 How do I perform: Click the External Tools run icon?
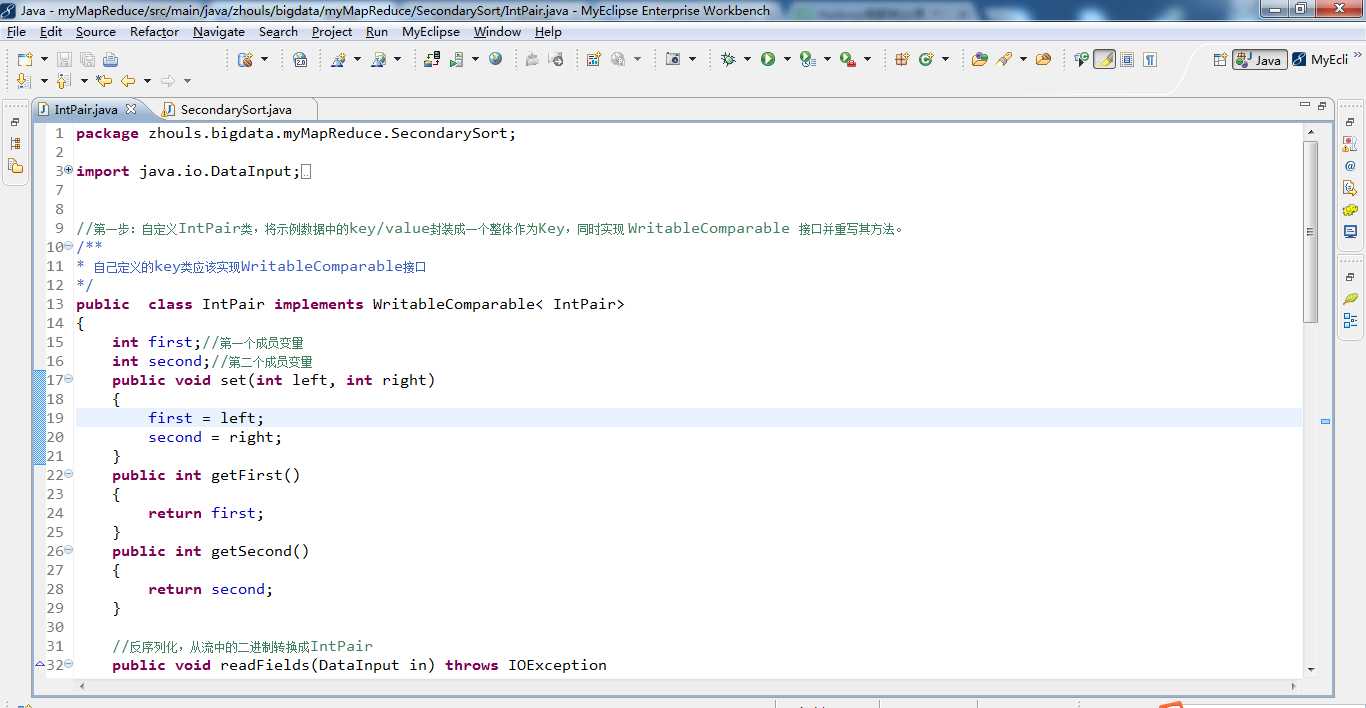[848, 59]
